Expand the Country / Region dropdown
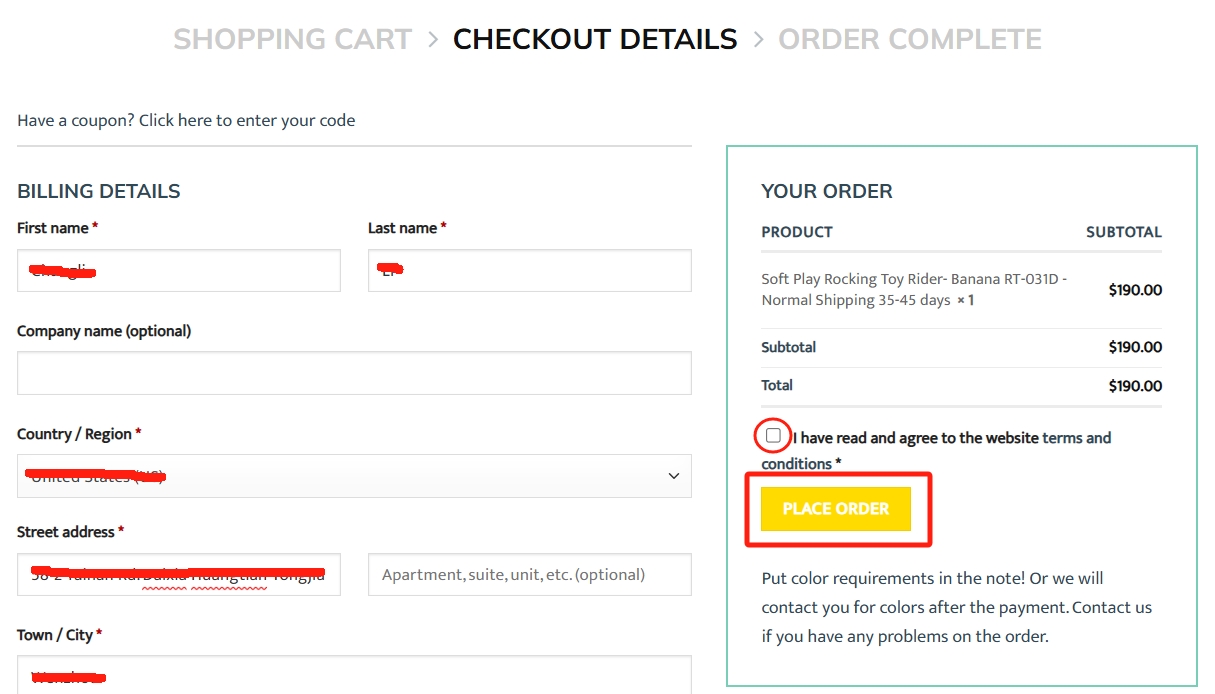Image resolution: width=1215 pixels, height=694 pixels. pos(354,476)
